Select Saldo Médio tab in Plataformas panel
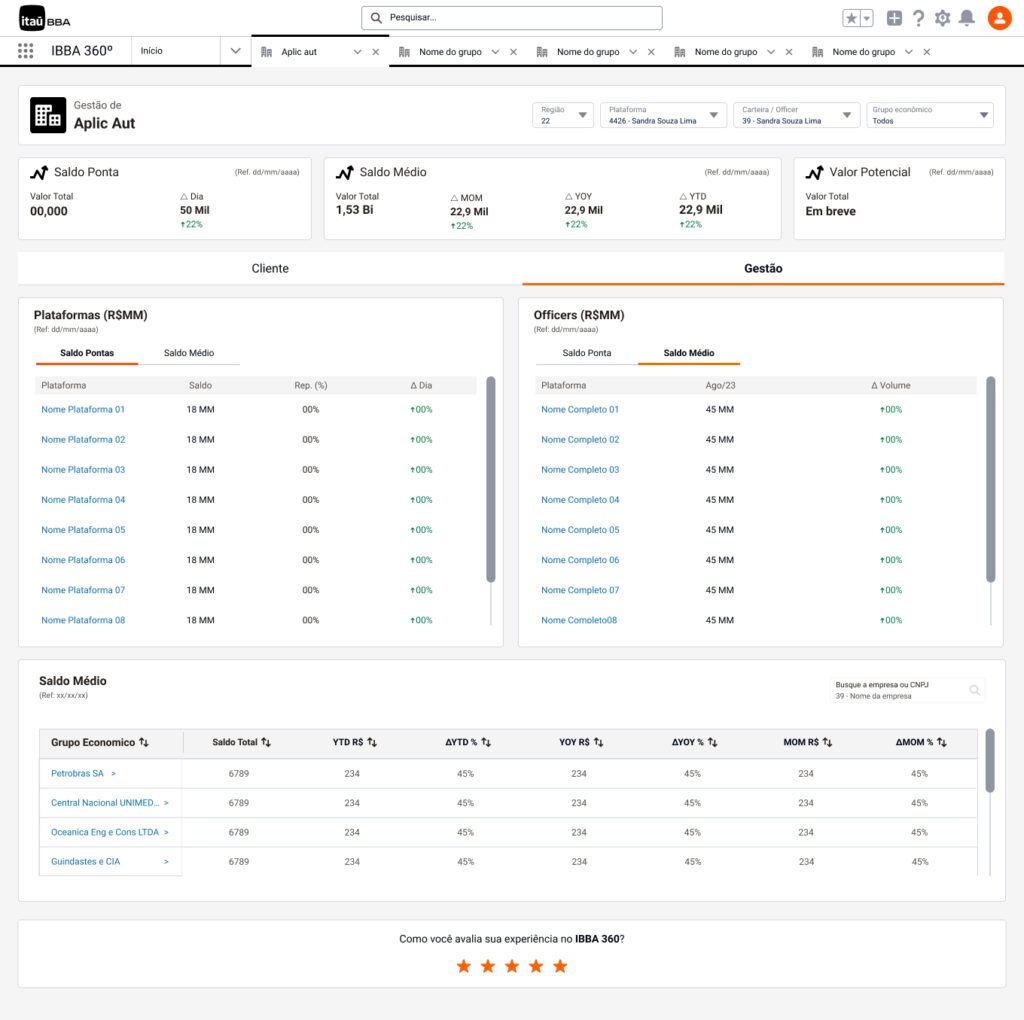 189,353
